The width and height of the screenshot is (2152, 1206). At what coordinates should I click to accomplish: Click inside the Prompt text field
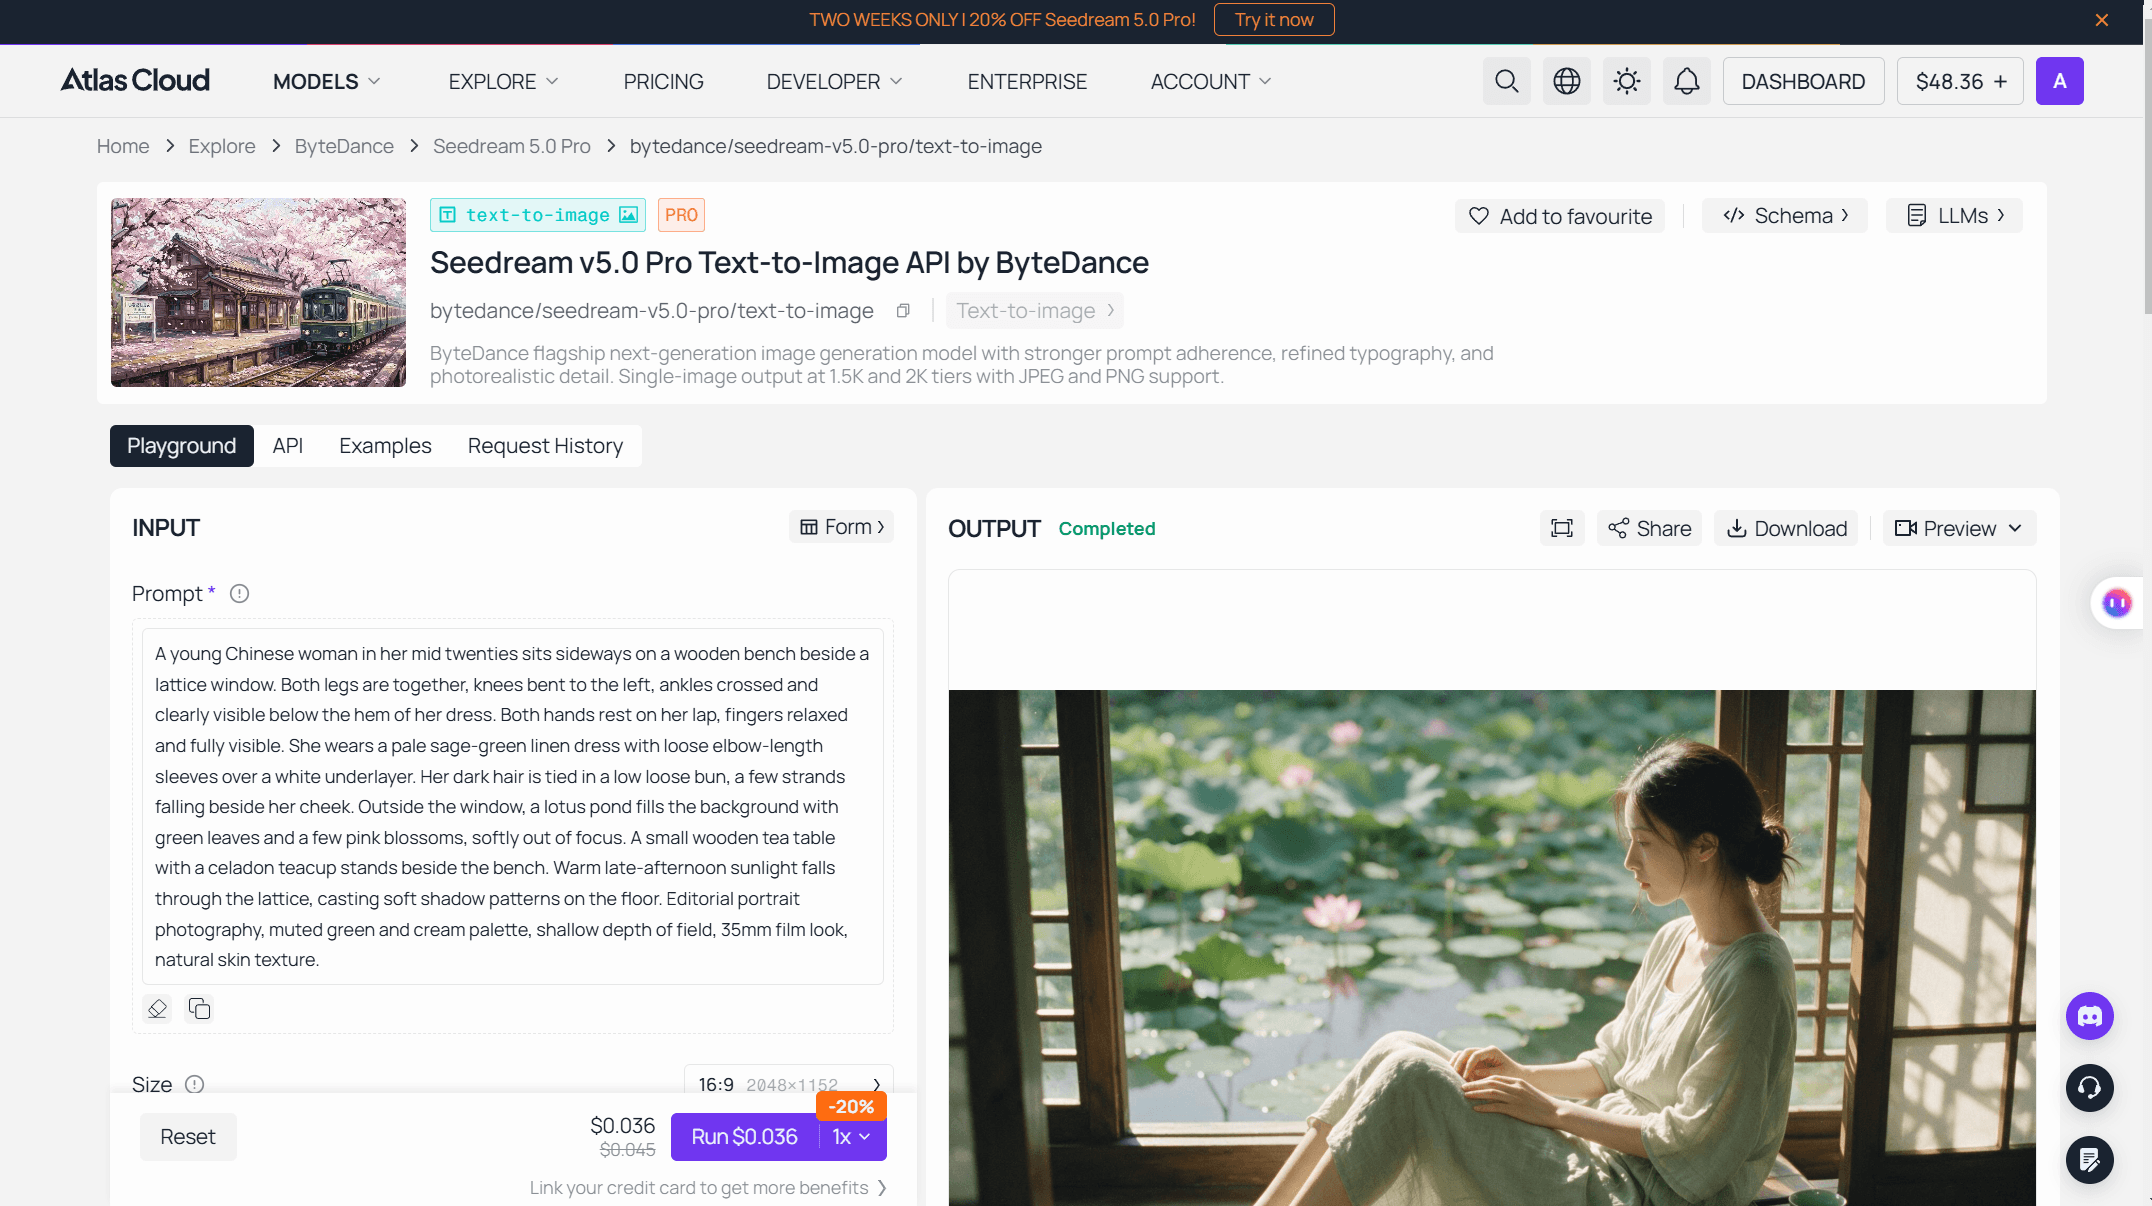pos(513,806)
